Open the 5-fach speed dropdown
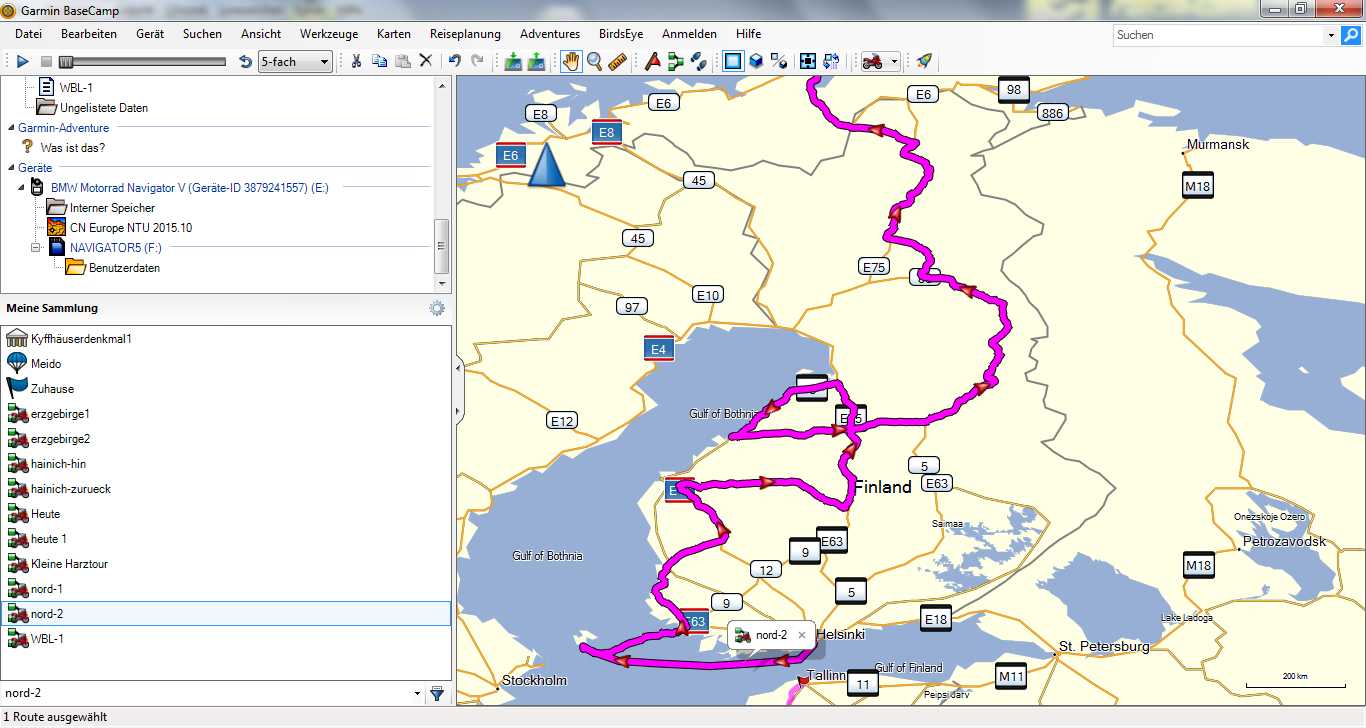Screen dimensions: 1366x728 point(295,62)
